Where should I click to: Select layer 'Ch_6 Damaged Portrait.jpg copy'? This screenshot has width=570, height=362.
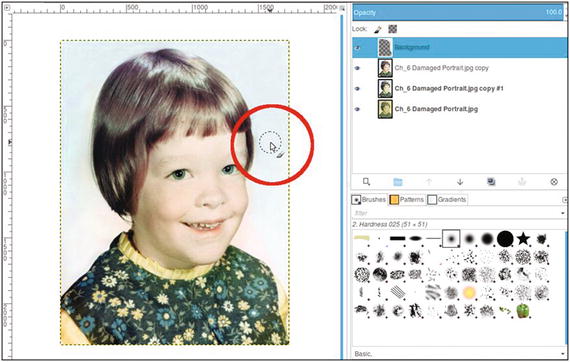[x=442, y=68]
